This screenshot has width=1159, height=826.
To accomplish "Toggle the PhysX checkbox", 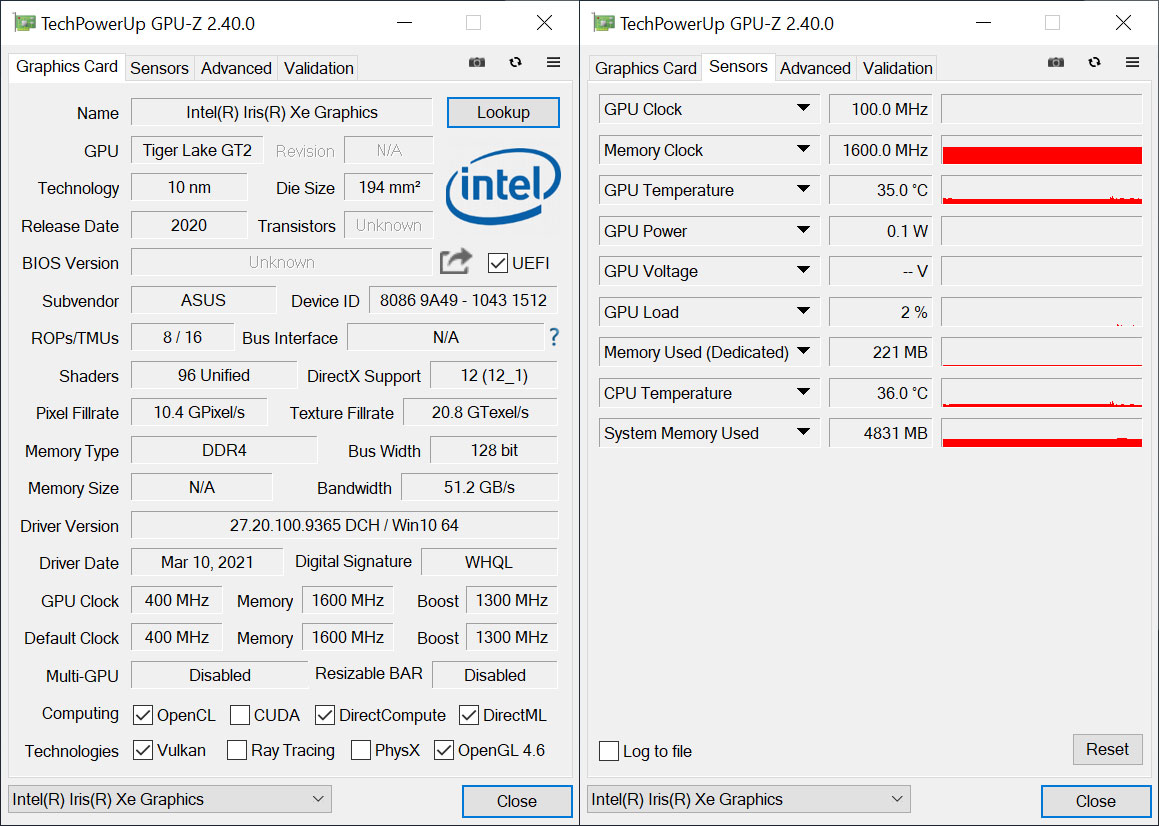I will 361,750.
